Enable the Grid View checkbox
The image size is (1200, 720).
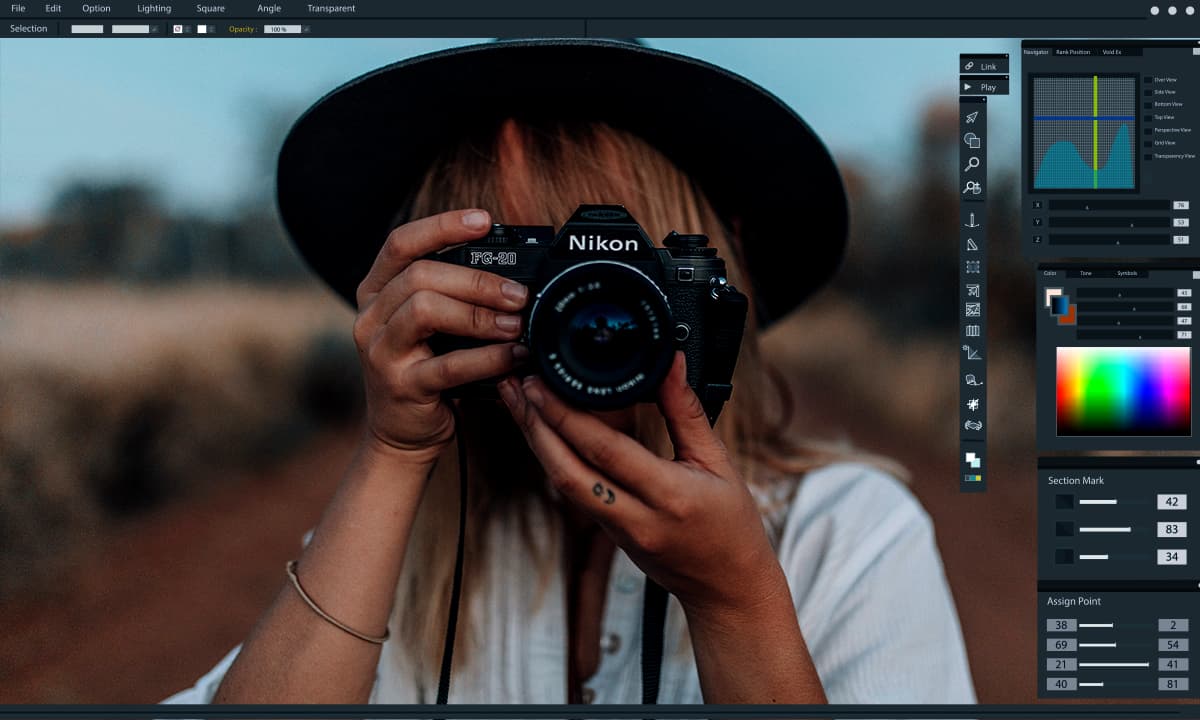click(x=1148, y=143)
